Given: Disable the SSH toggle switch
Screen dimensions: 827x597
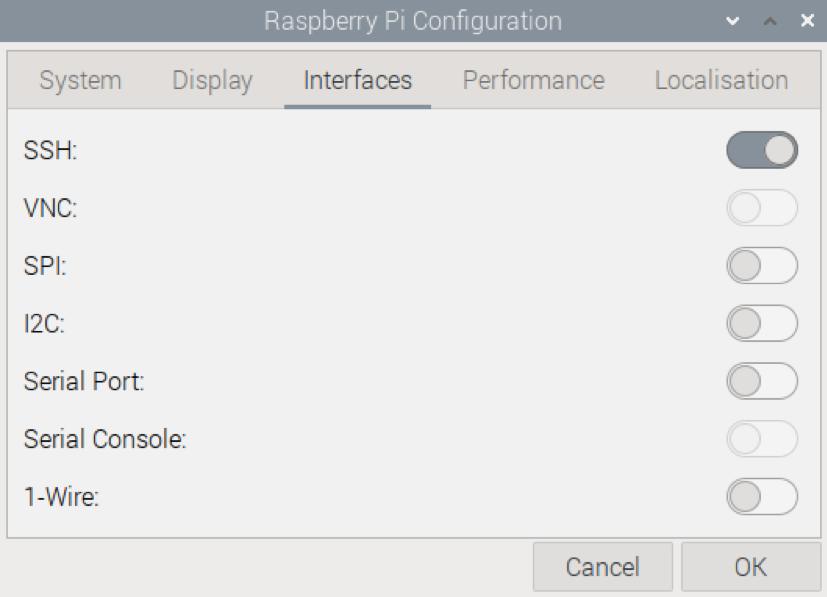Looking at the screenshot, I should (762, 151).
